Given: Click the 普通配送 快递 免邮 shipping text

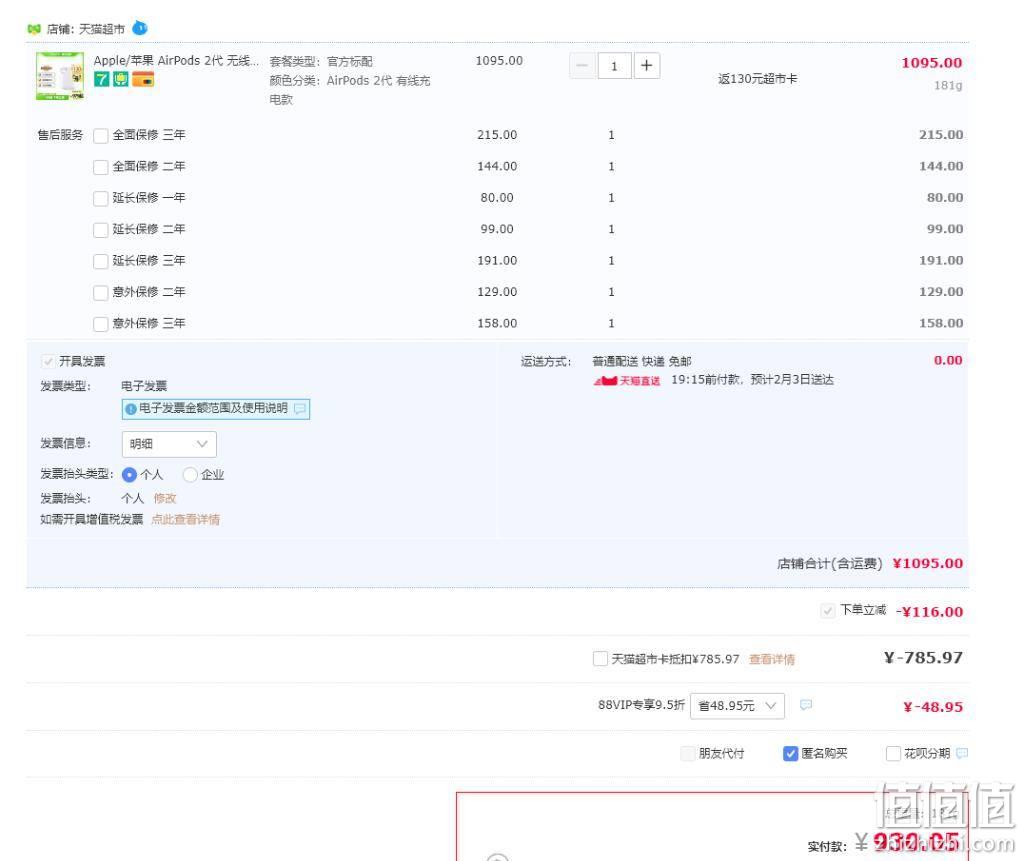Looking at the screenshot, I should (x=641, y=361).
